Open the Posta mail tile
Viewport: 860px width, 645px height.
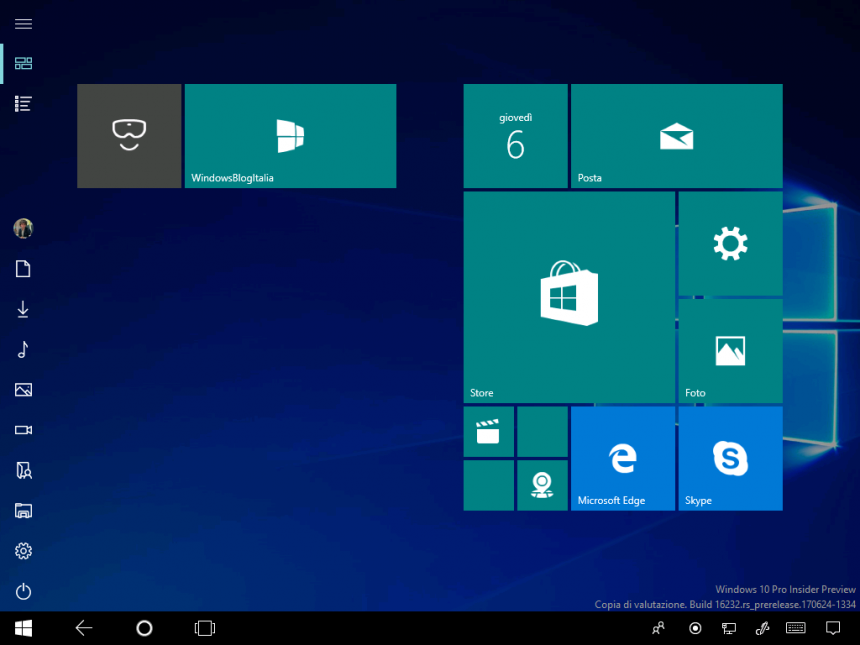point(676,136)
